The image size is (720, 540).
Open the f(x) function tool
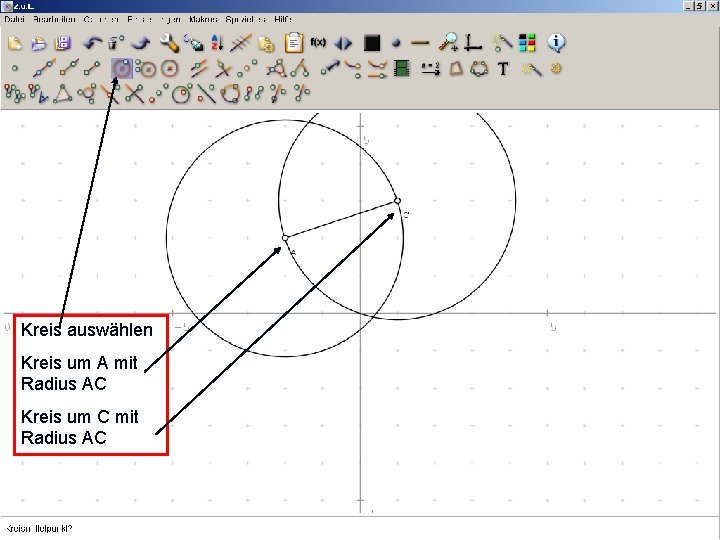point(318,42)
